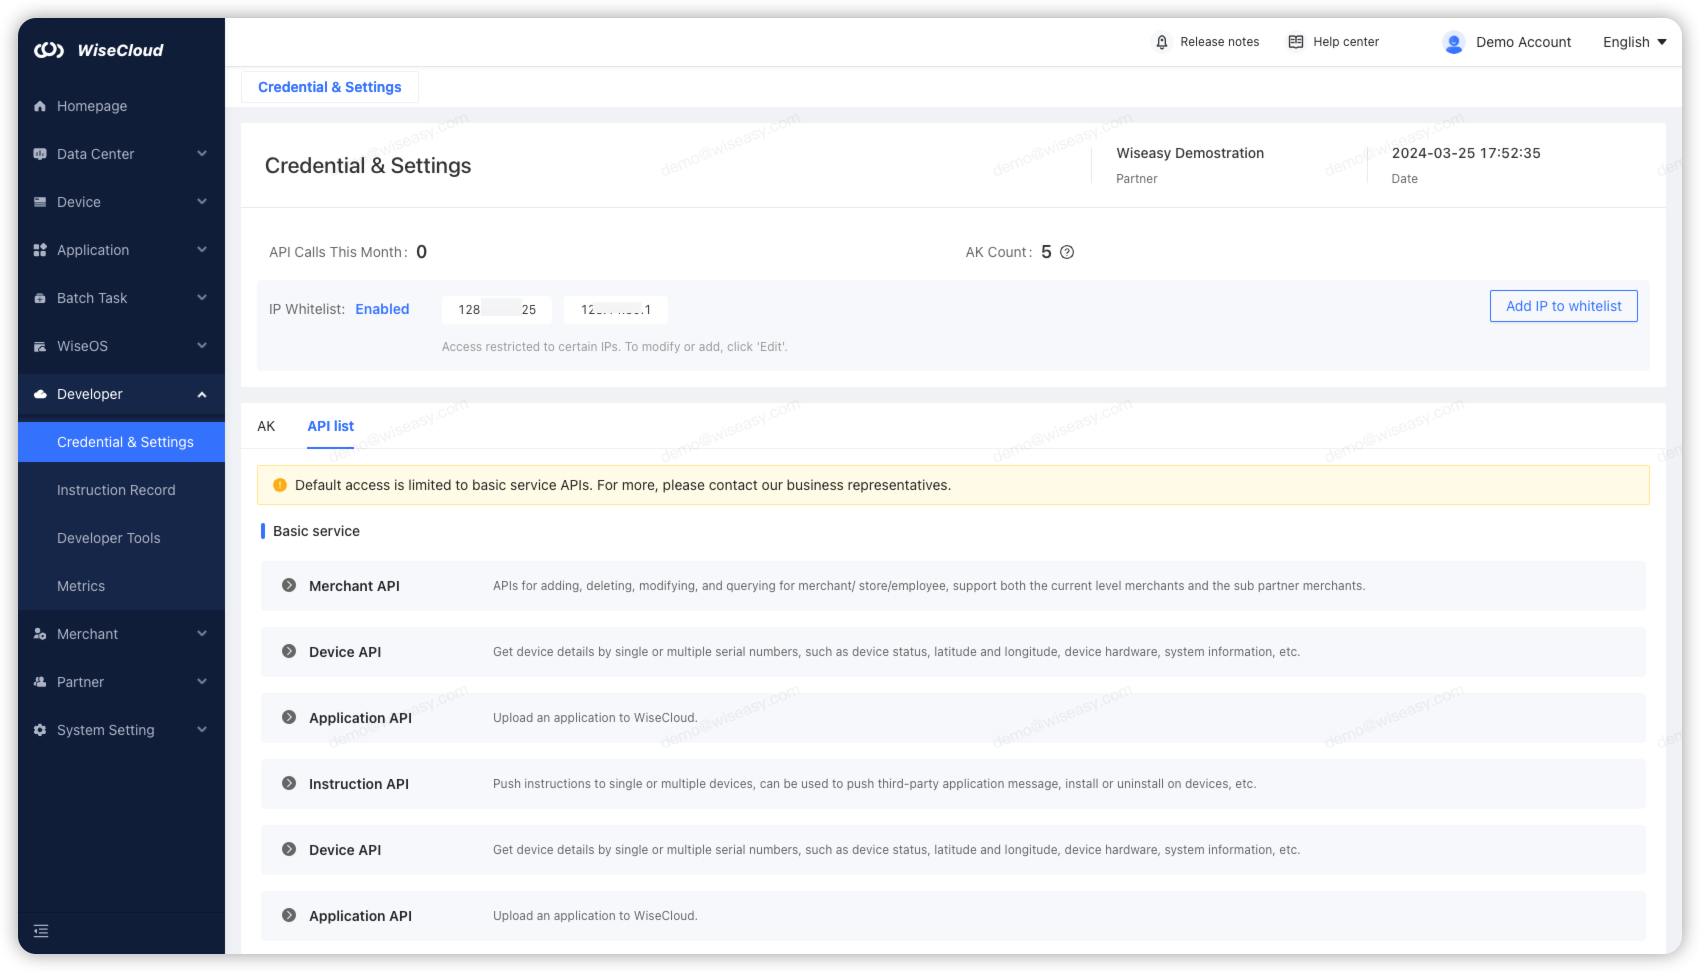The image size is (1700, 972).
Task: Open the English language dropdown
Action: click(1634, 42)
